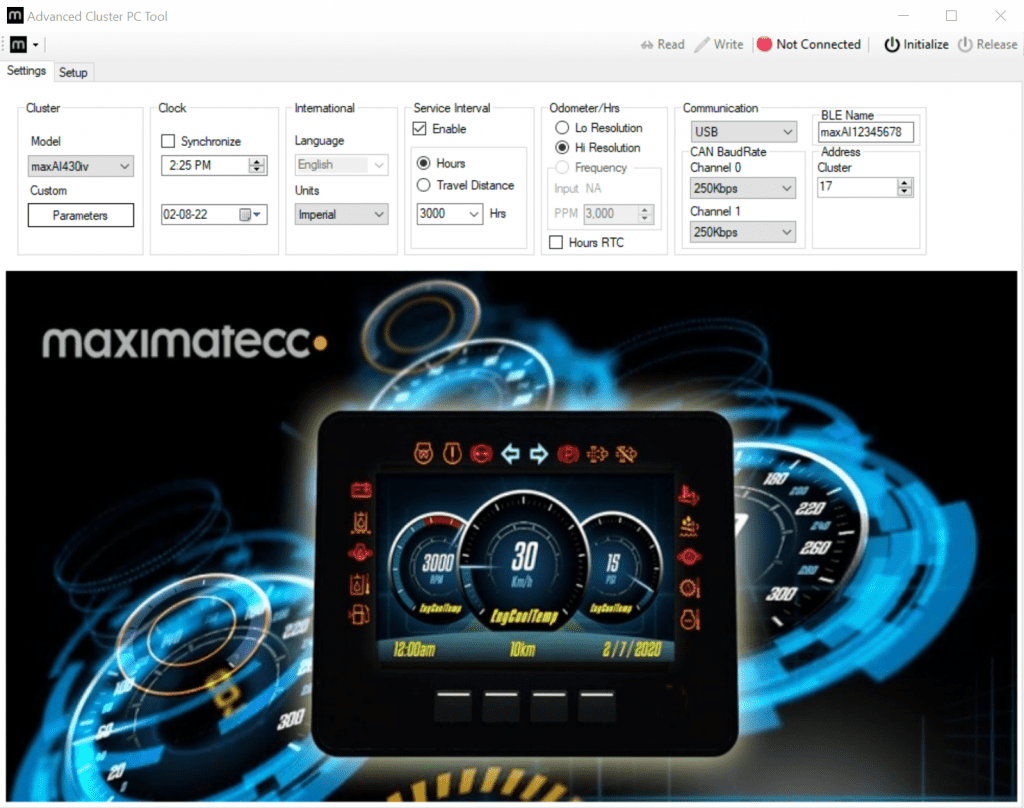
Task: Switch to the Setup tab
Action: tap(73, 72)
